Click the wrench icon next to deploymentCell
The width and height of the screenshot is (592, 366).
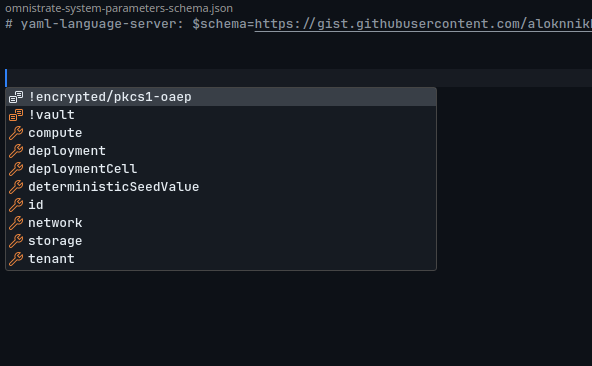tap(16, 169)
